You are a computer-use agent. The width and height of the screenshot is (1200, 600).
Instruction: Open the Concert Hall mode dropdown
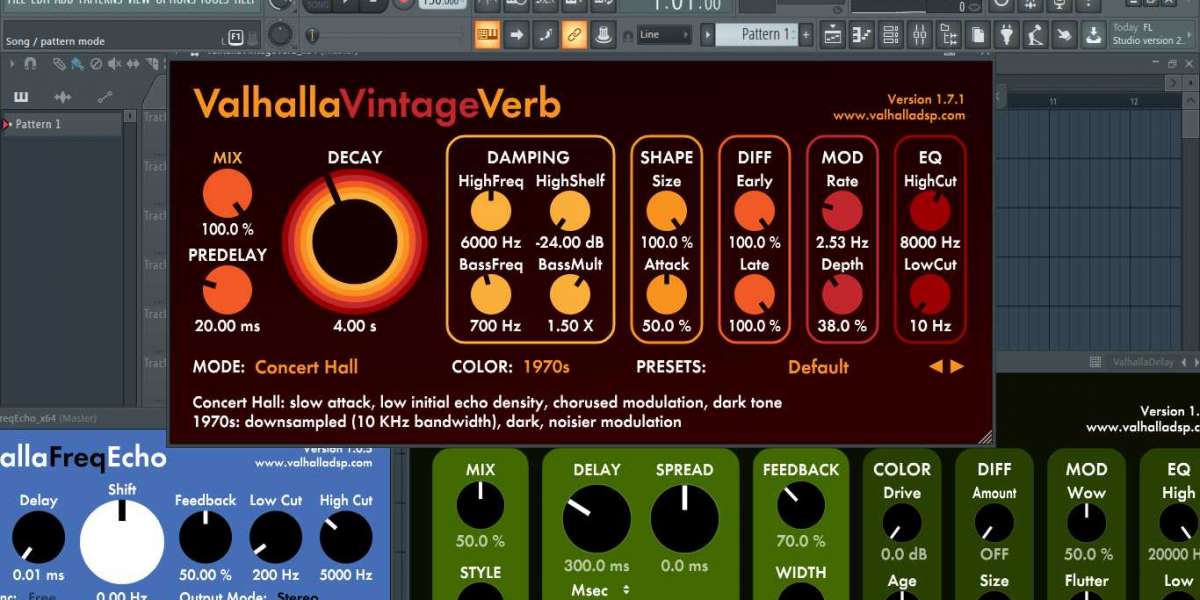(x=306, y=367)
